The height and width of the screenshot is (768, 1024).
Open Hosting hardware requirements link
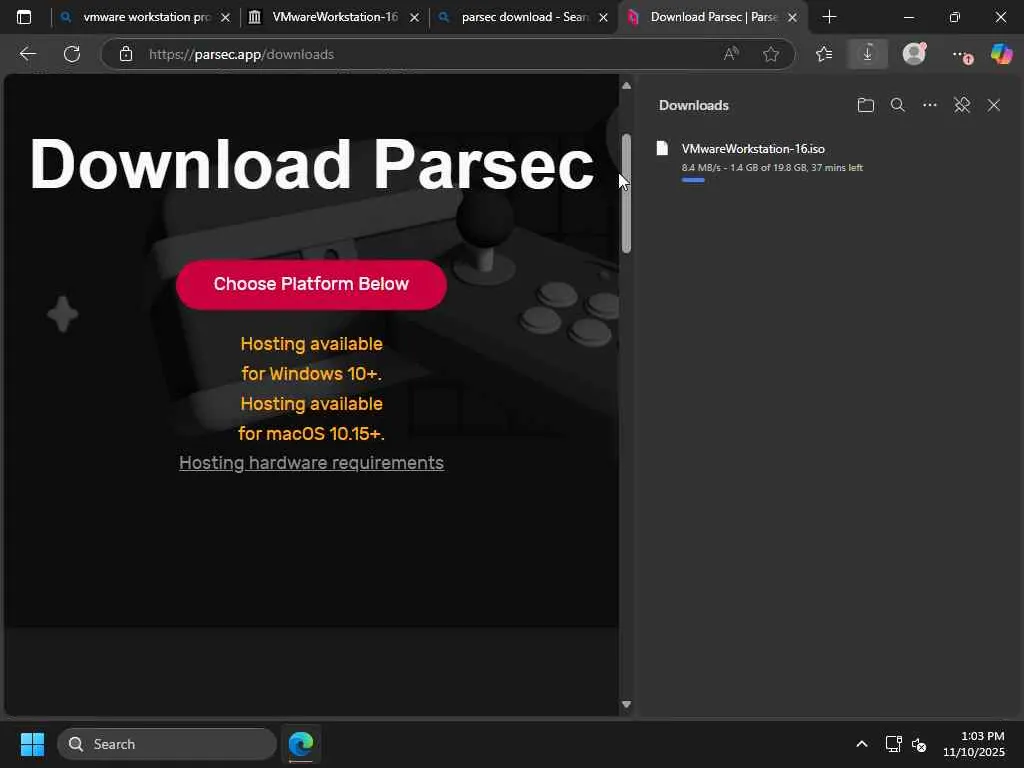click(x=312, y=462)
